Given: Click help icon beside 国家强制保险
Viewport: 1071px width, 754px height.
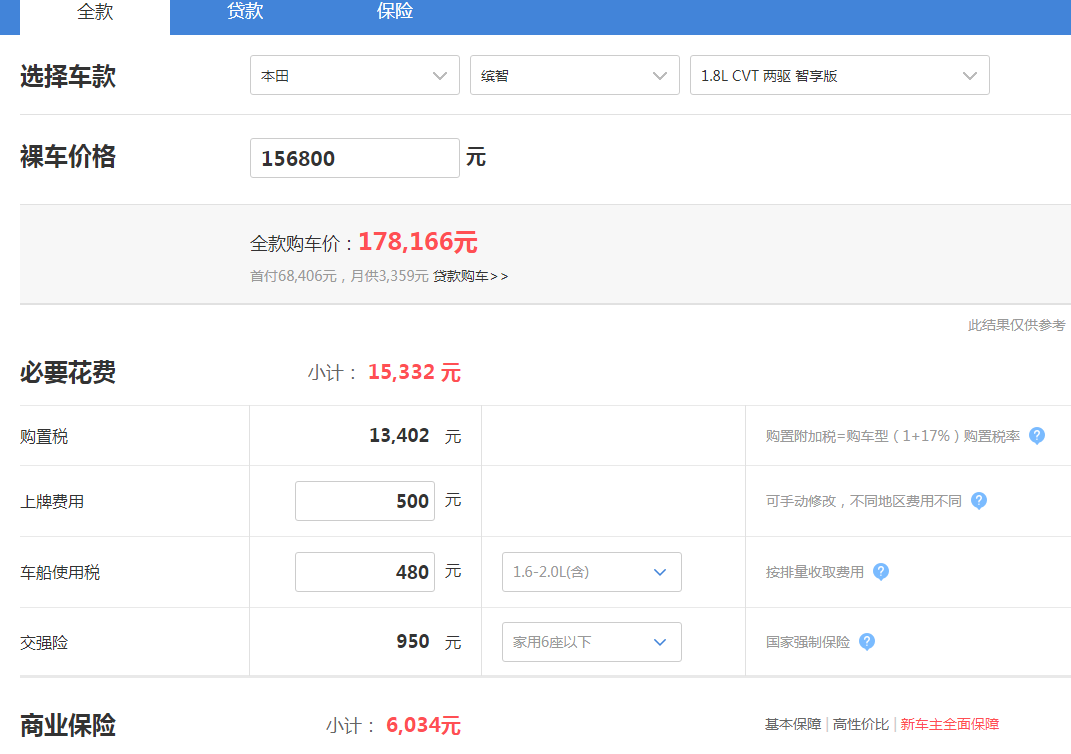Looking at the screenshot, I should (867, 642).
